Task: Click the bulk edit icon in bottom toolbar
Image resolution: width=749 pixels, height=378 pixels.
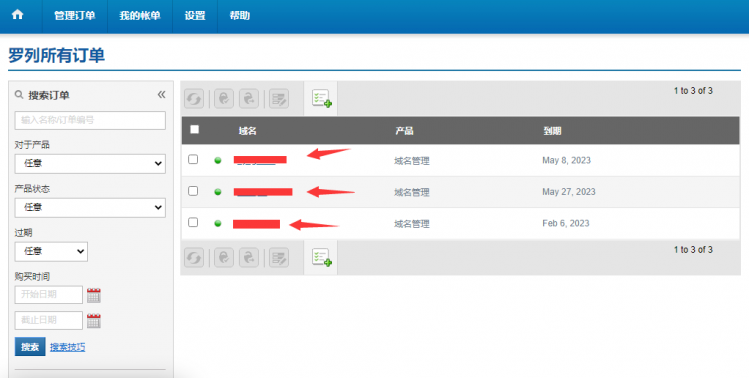Action: (x=279, y=258)
